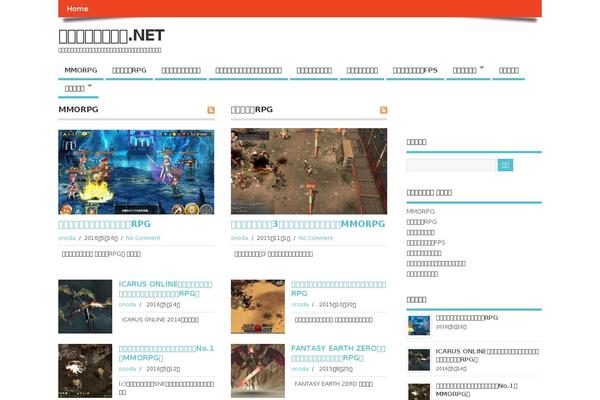This screenshot has width=600, height=400.
Task: Open the MMORPG category link in the sidebar
Action: [x=421, y=211]
